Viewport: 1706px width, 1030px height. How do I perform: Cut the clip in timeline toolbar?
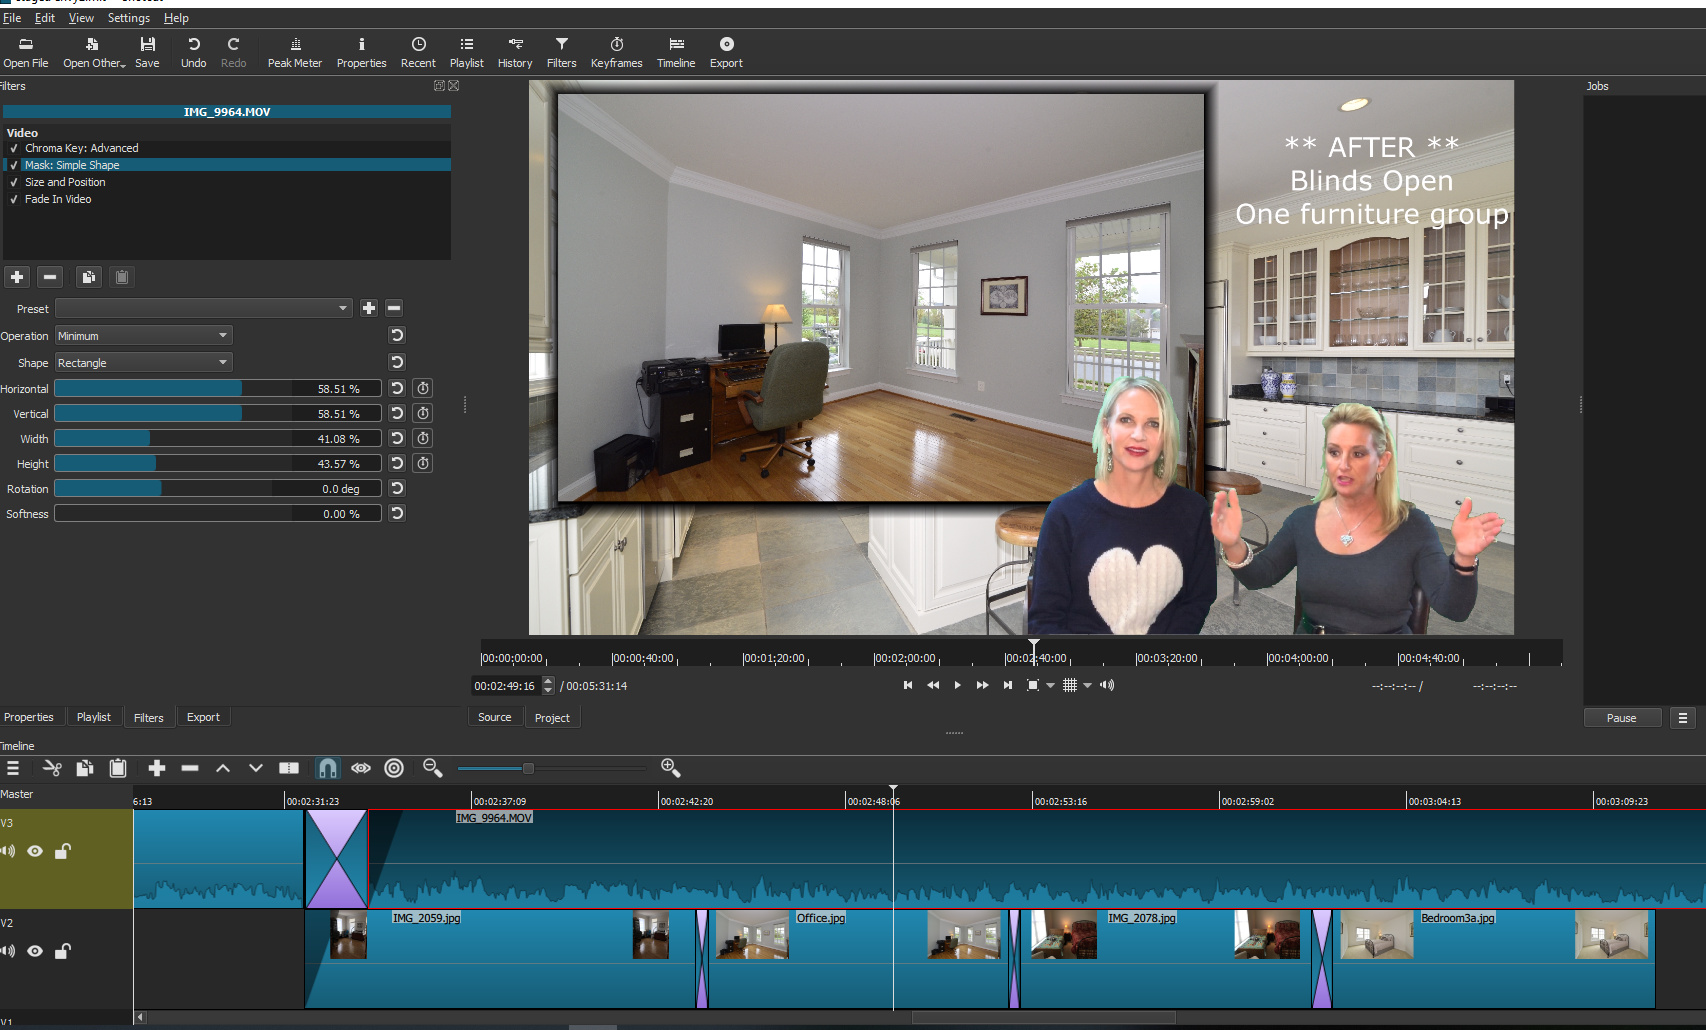52,768
